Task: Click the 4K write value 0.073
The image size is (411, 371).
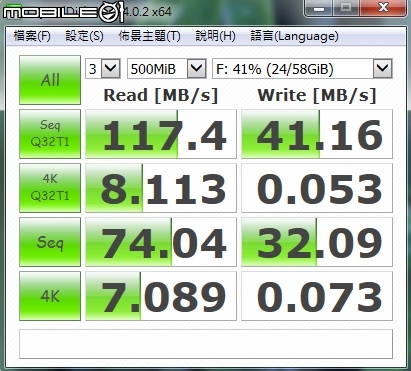Action: pos(317,296)
